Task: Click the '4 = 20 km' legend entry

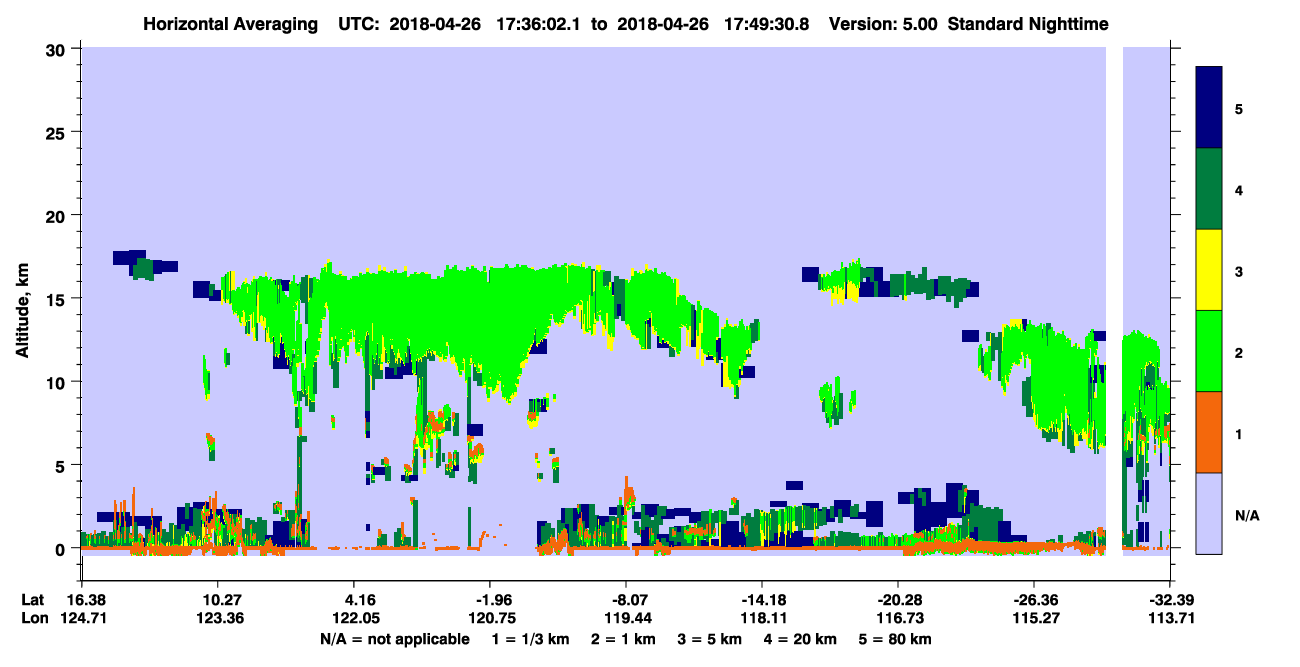Action: click(x=801, y=639)
